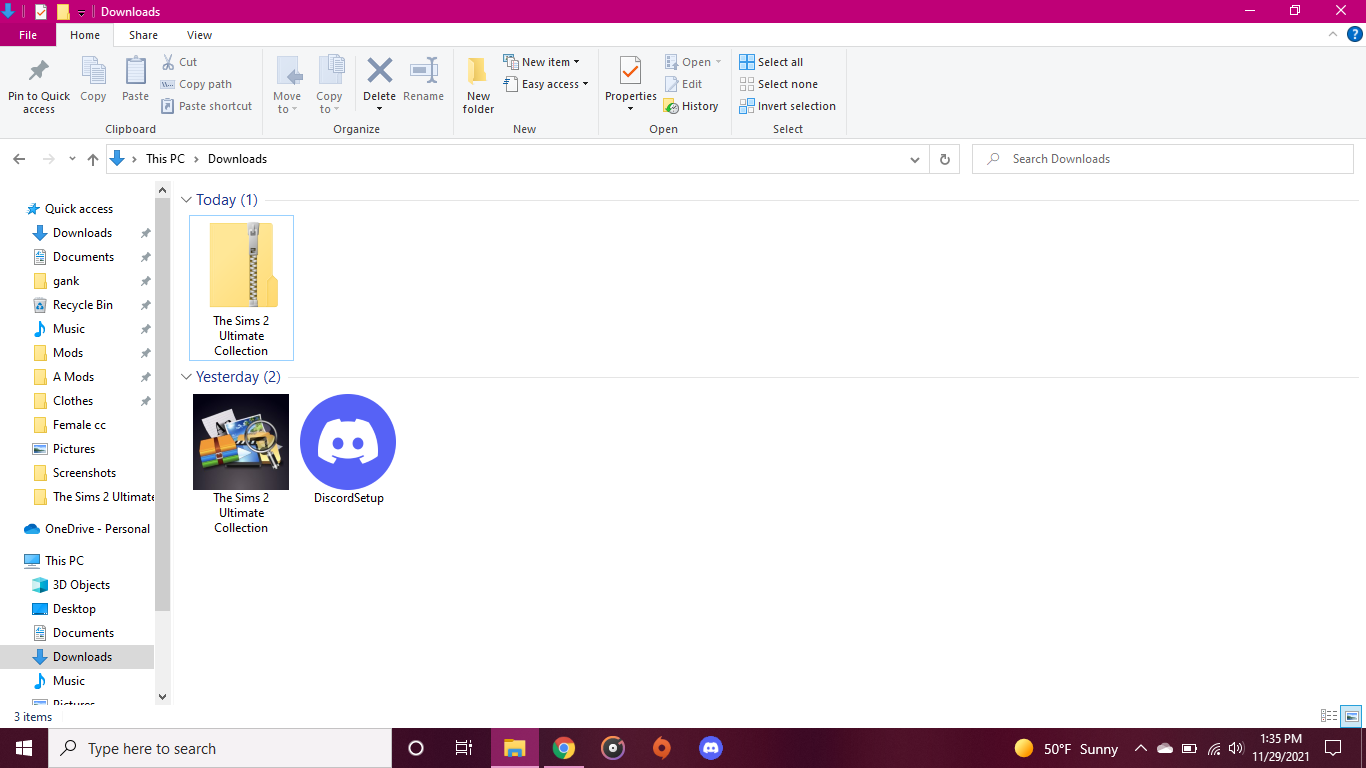The image size is (1366, 768).
Task: Open the File menu
Action: pos(28,35)
